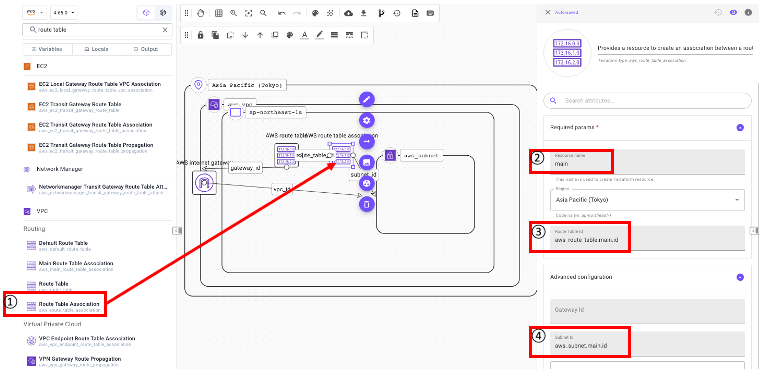Click the line color pencil icon
The width and height of the screenshot is (760, 376).
click(x=319, y=35)
